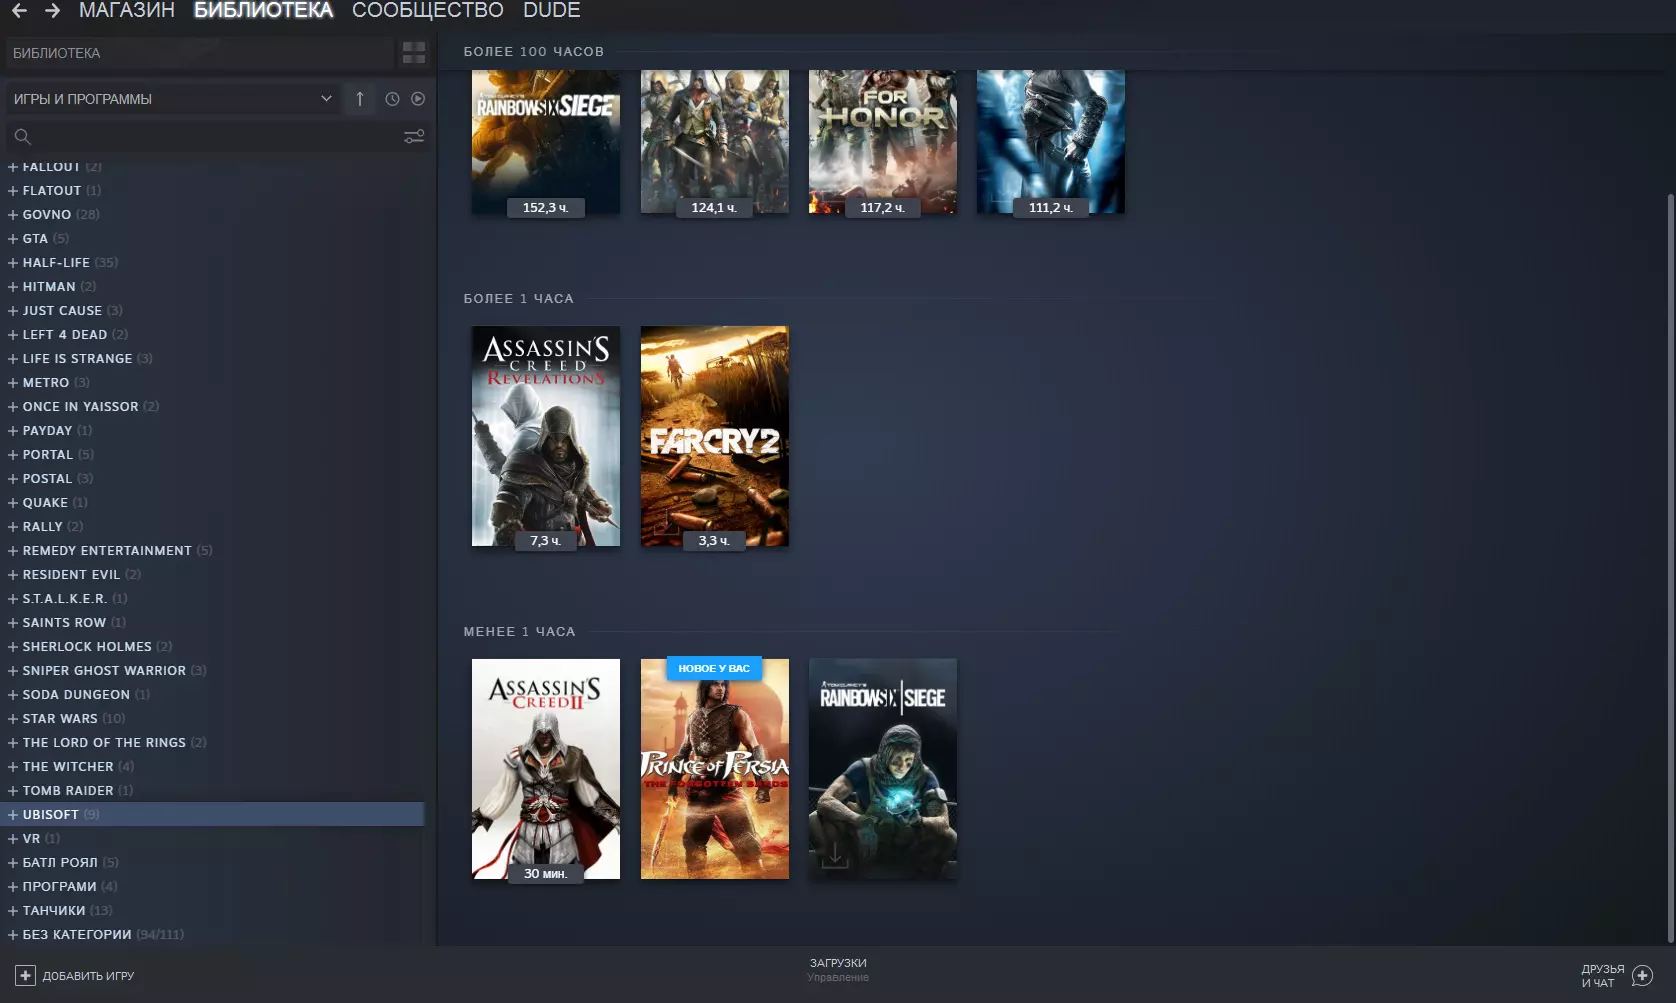1676x1003 pixels.
Task: Open the Assassin's Creed II cover
Action: click(x=546, y=769)
